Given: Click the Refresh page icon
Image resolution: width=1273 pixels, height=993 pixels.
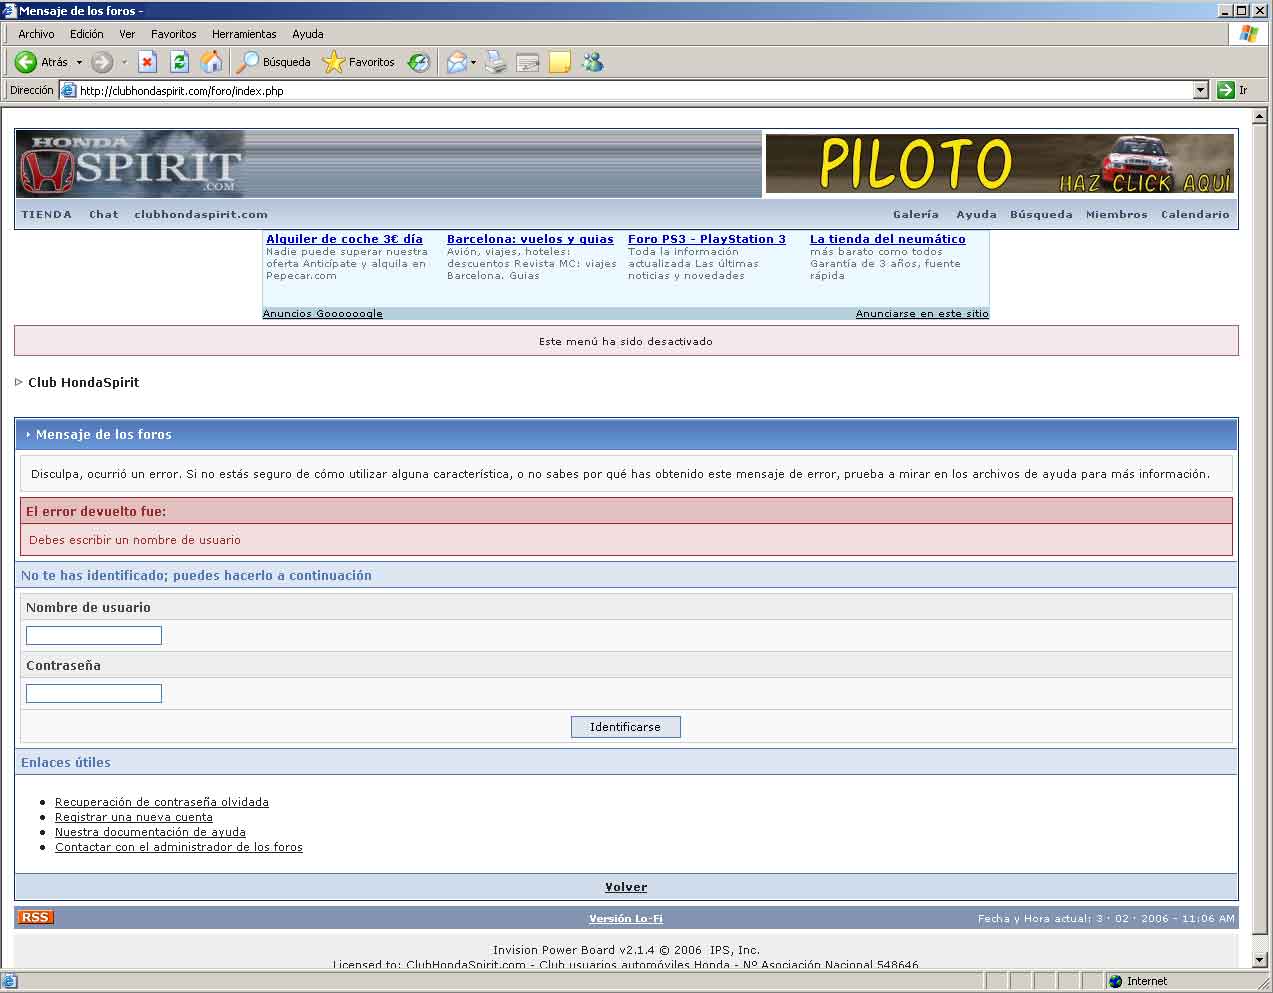Looking at the screenshot, I should 179,62.
